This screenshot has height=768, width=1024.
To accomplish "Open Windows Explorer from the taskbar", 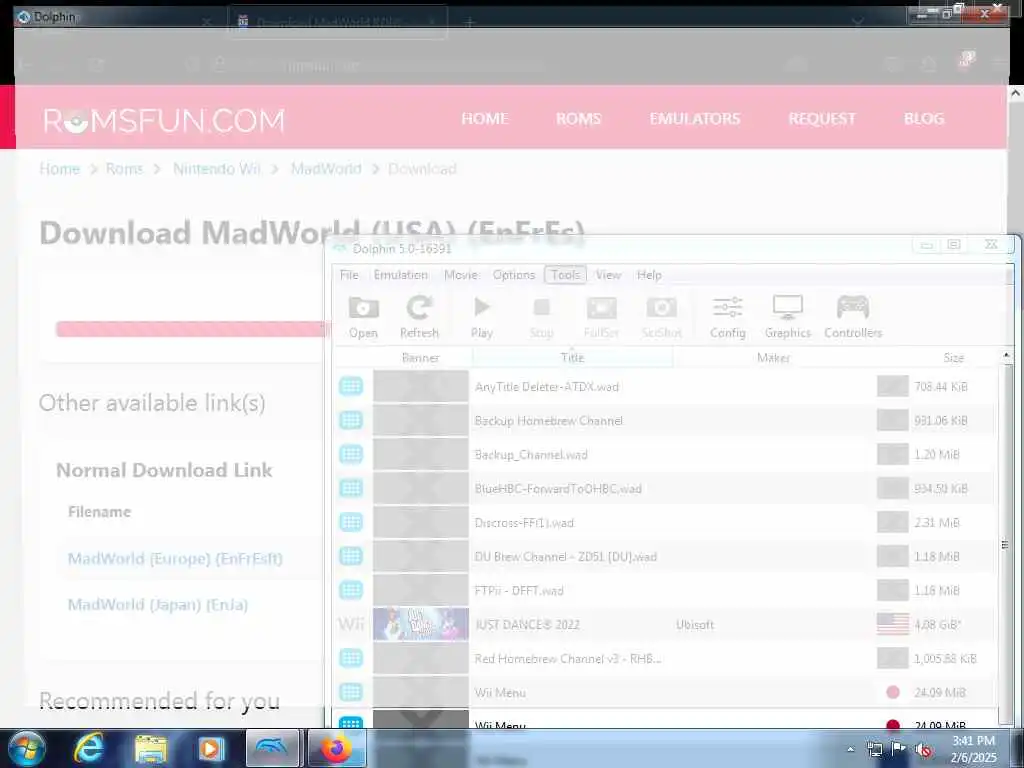I will coord(151,749).
